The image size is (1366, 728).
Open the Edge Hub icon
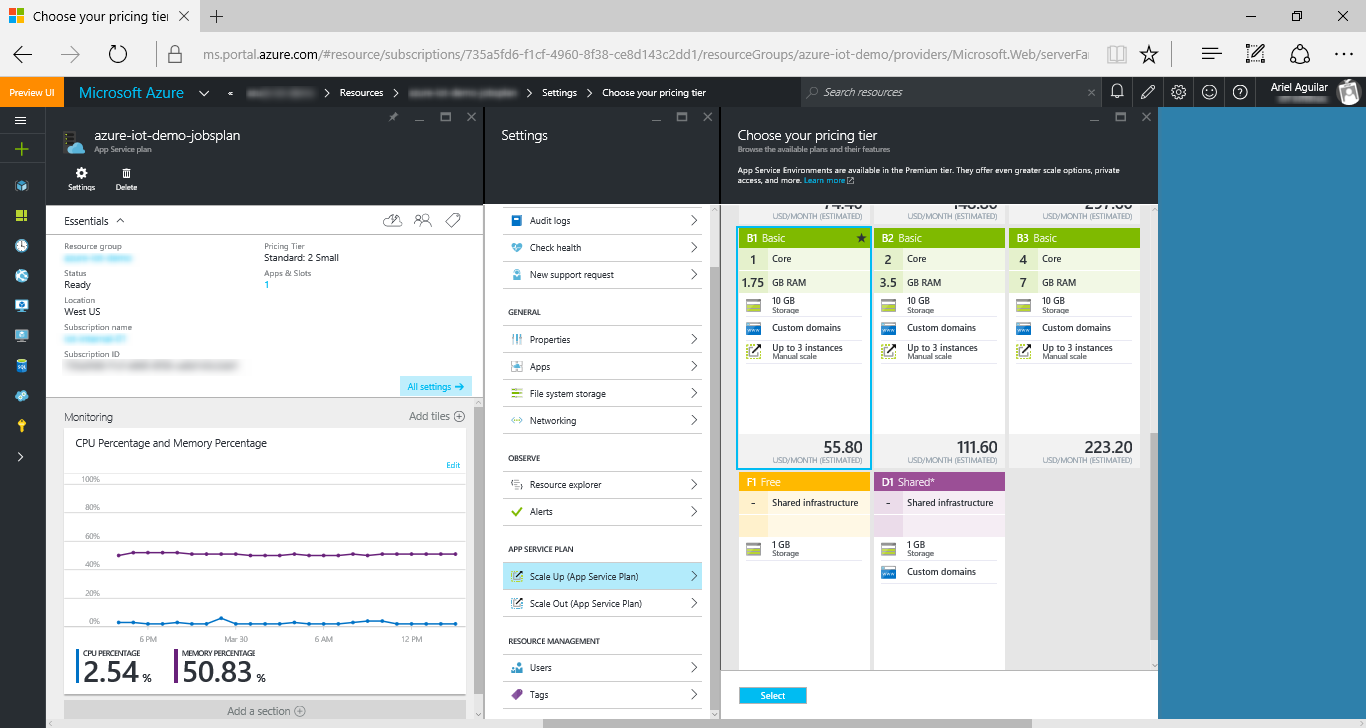coord(1211,54)
